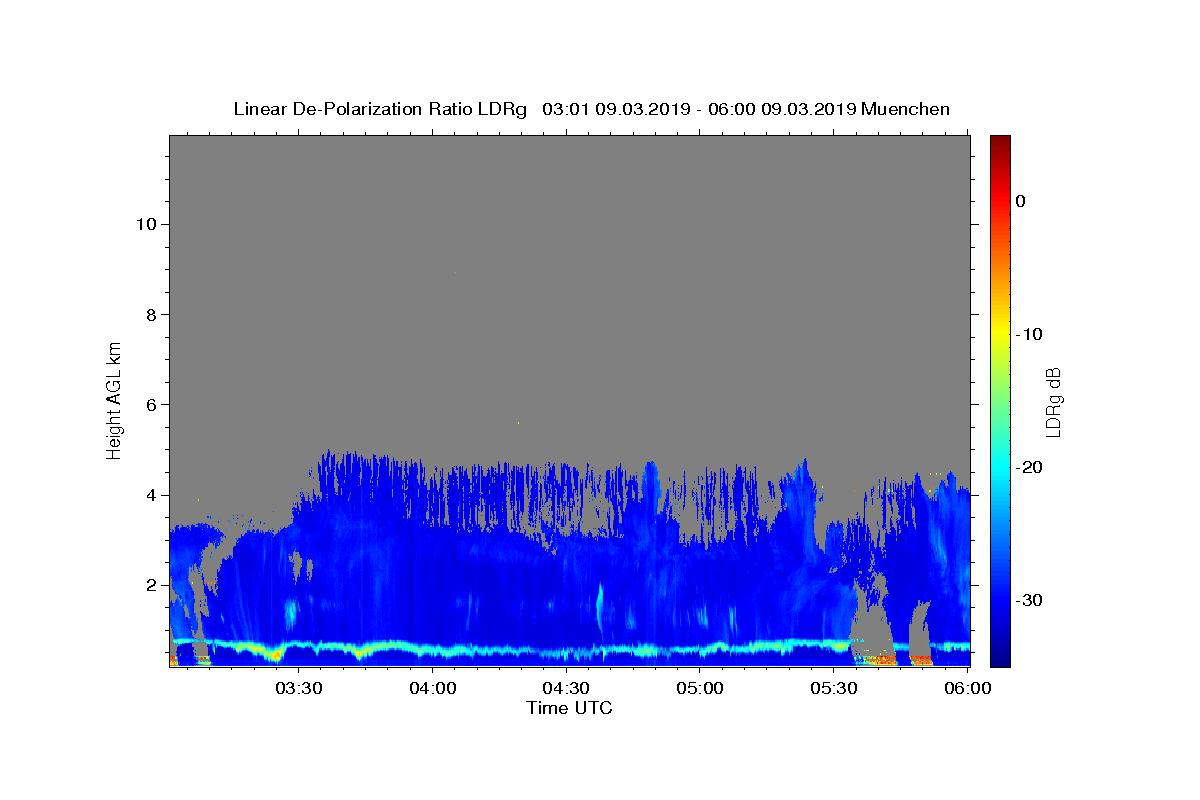The height and width of the screenshot is (800, 1200).
Task: Click the colorbar value -10
Action: point(1028,334)
